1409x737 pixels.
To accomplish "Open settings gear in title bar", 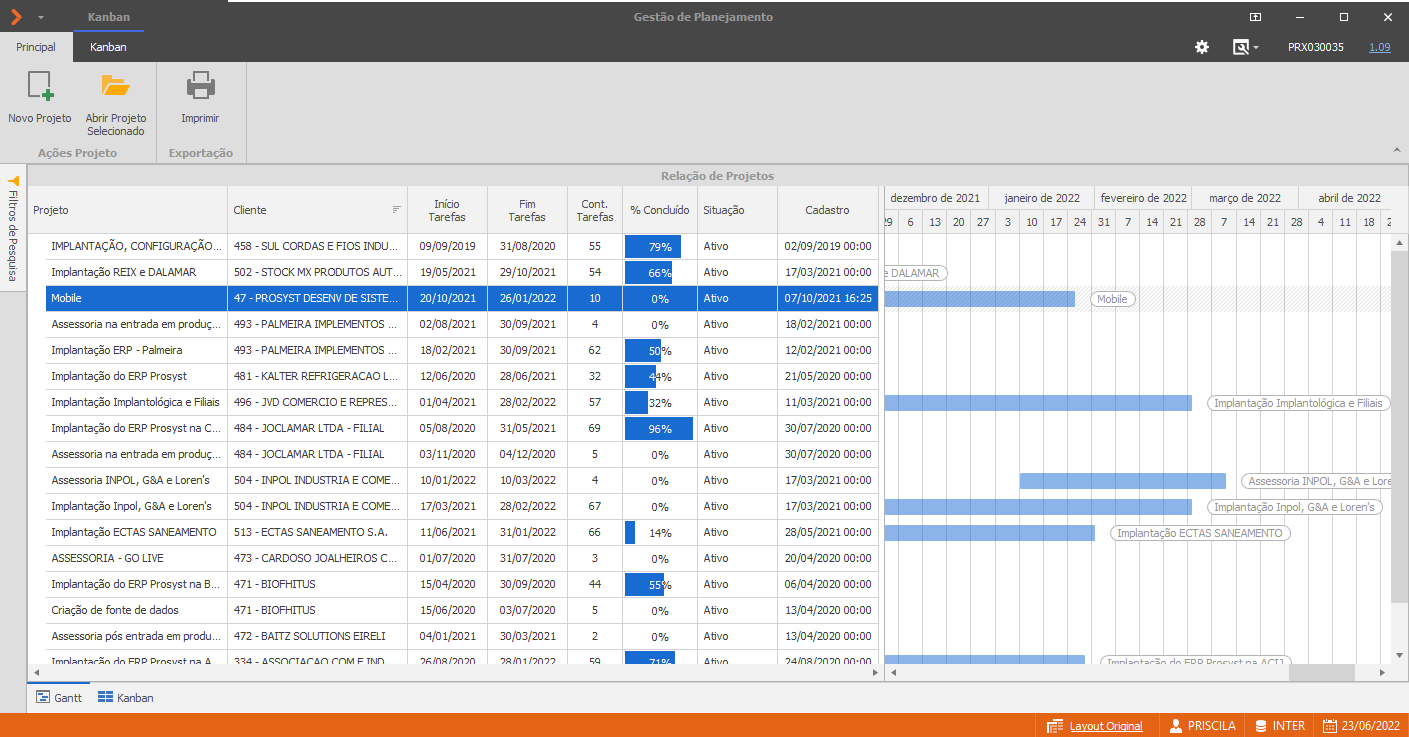I will click(x=1202, y=47).
